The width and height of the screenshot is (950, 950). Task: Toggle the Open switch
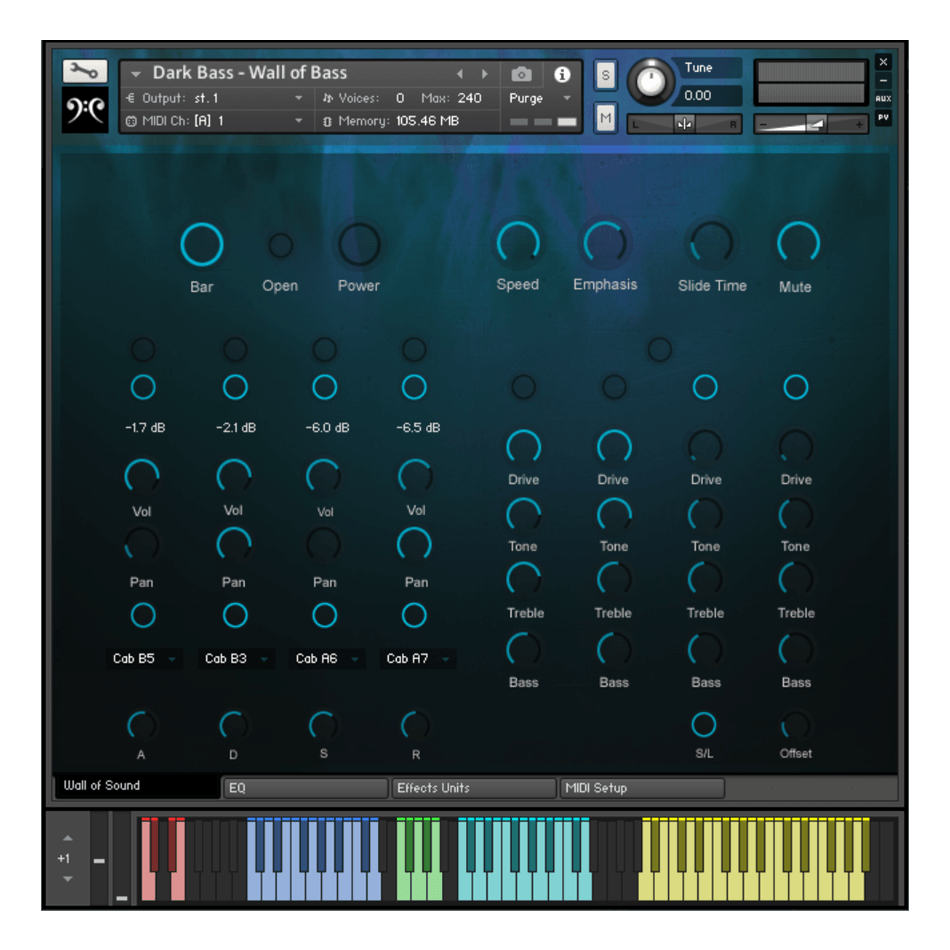pos(281,245)
